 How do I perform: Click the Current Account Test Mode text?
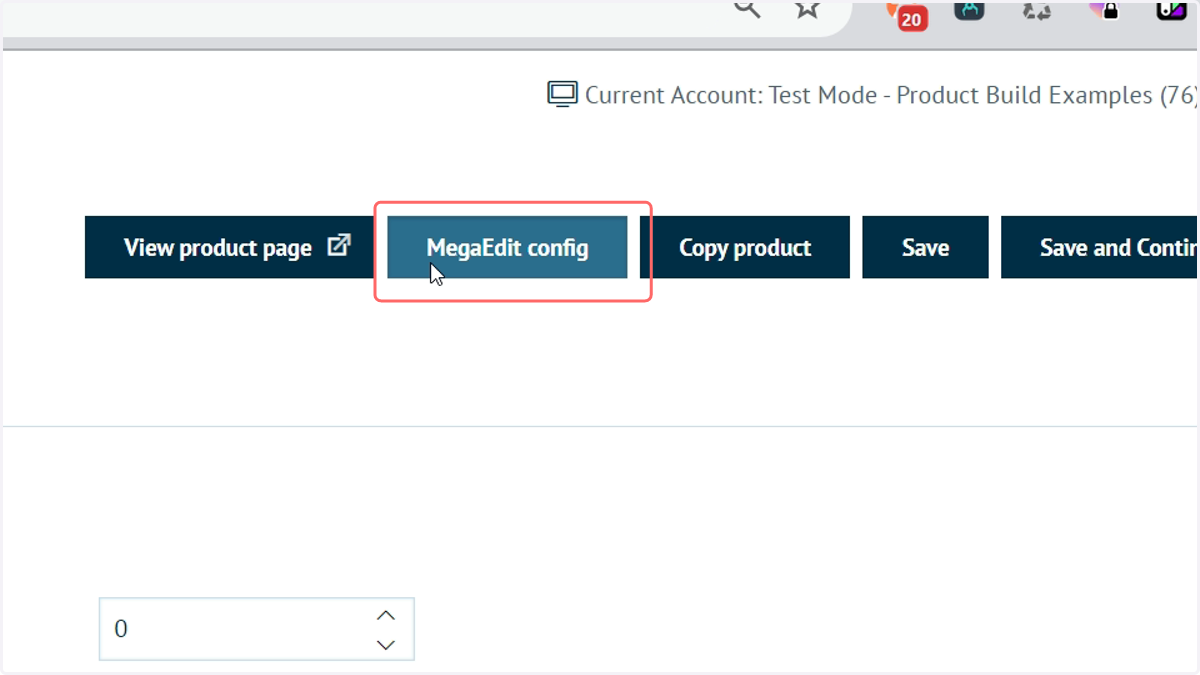tap(891, 95)
